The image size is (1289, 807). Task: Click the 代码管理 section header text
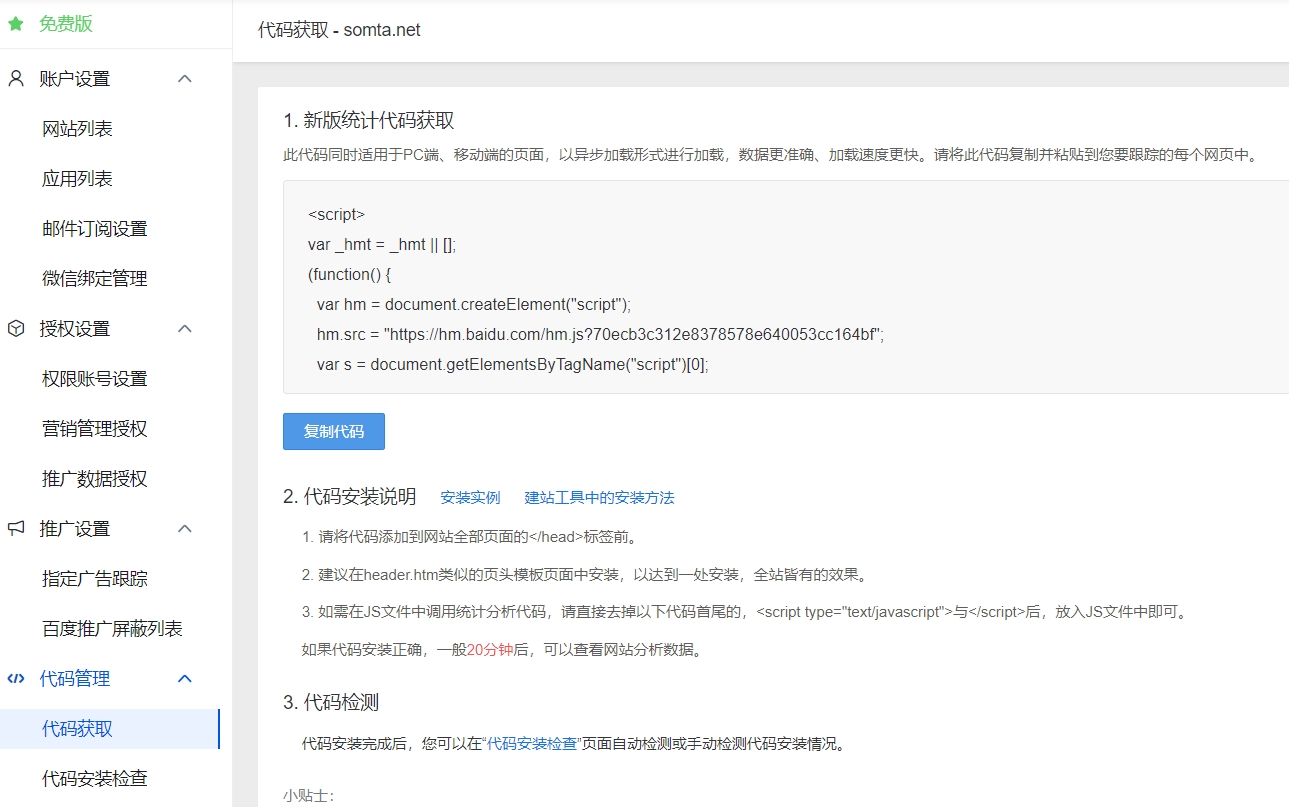75,679
